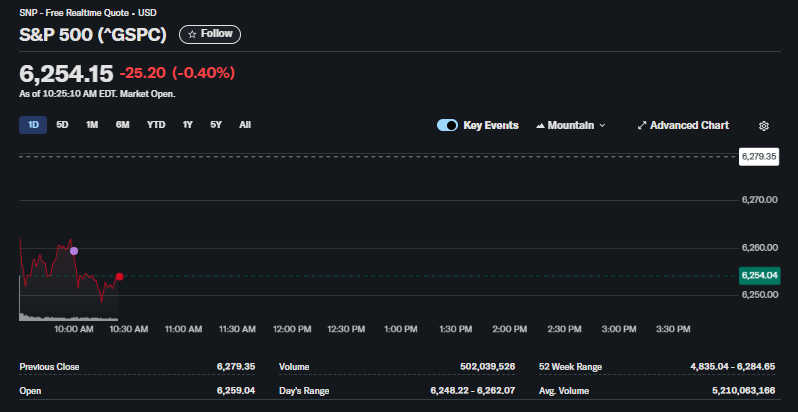This screenshot has height=412, width=798.
Task: Click the 6,254.15 current price
Action: pyautogui.click(x=66, y=74)
